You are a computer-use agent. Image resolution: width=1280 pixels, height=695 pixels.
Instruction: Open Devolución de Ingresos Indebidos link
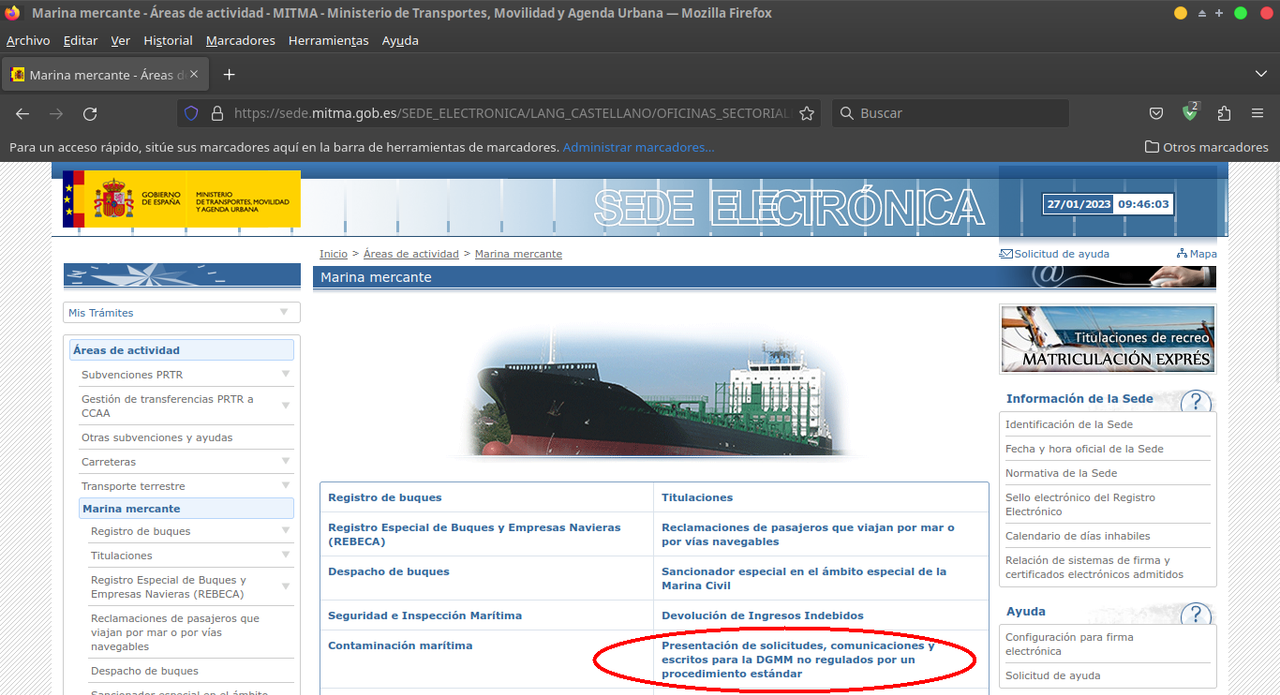[x=762, y=616]
